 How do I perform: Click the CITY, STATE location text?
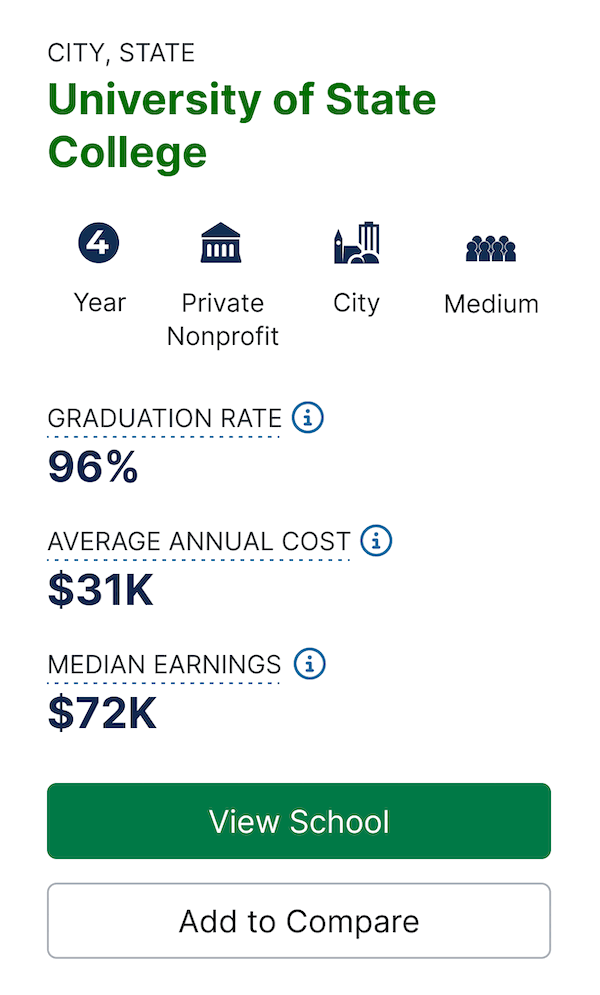point(121,53)
